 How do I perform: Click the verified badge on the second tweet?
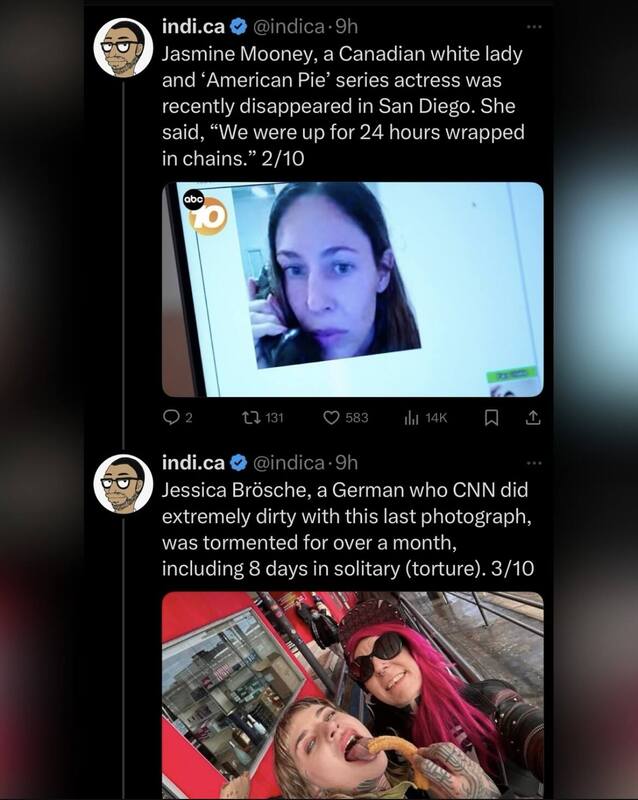(x=238, y=463)
